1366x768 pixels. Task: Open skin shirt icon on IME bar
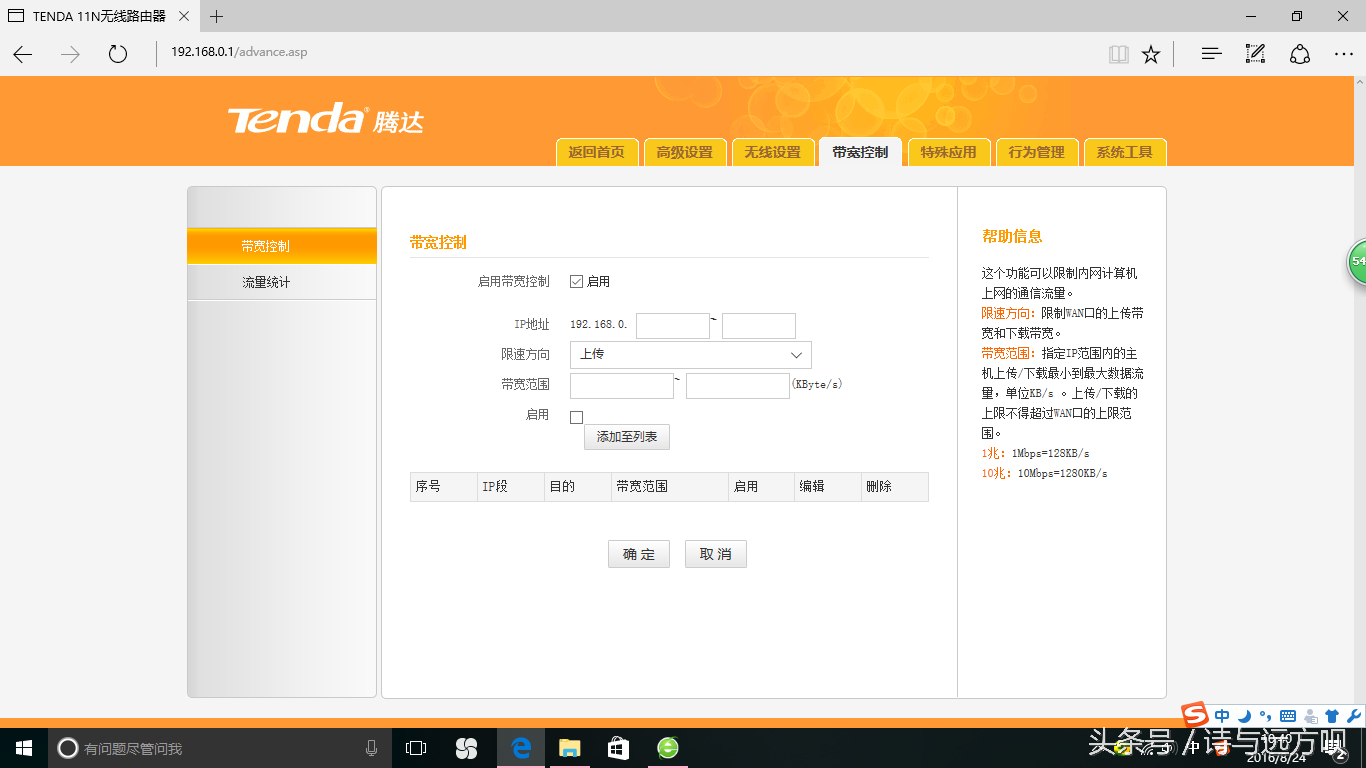pyautogui.click(x=1332, y=716)
